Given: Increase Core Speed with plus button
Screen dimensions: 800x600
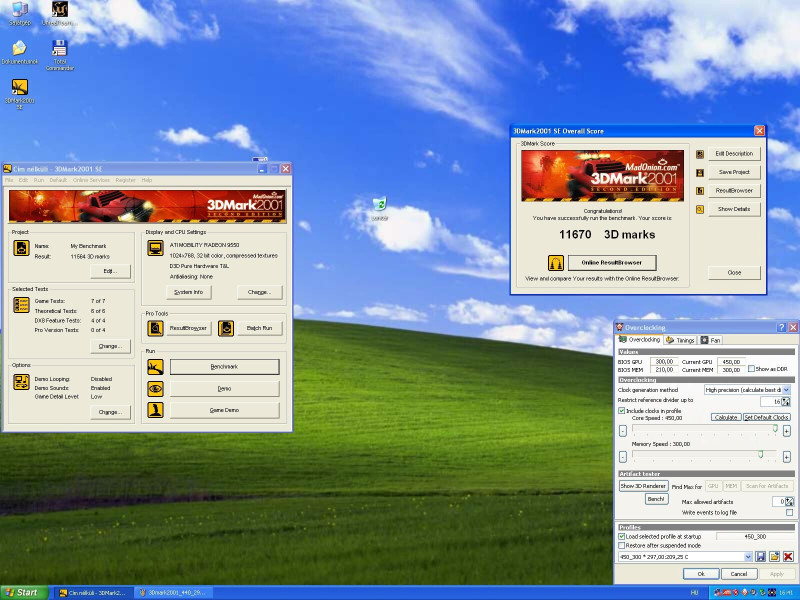Looking at the screenshot, I should [787, 431].
